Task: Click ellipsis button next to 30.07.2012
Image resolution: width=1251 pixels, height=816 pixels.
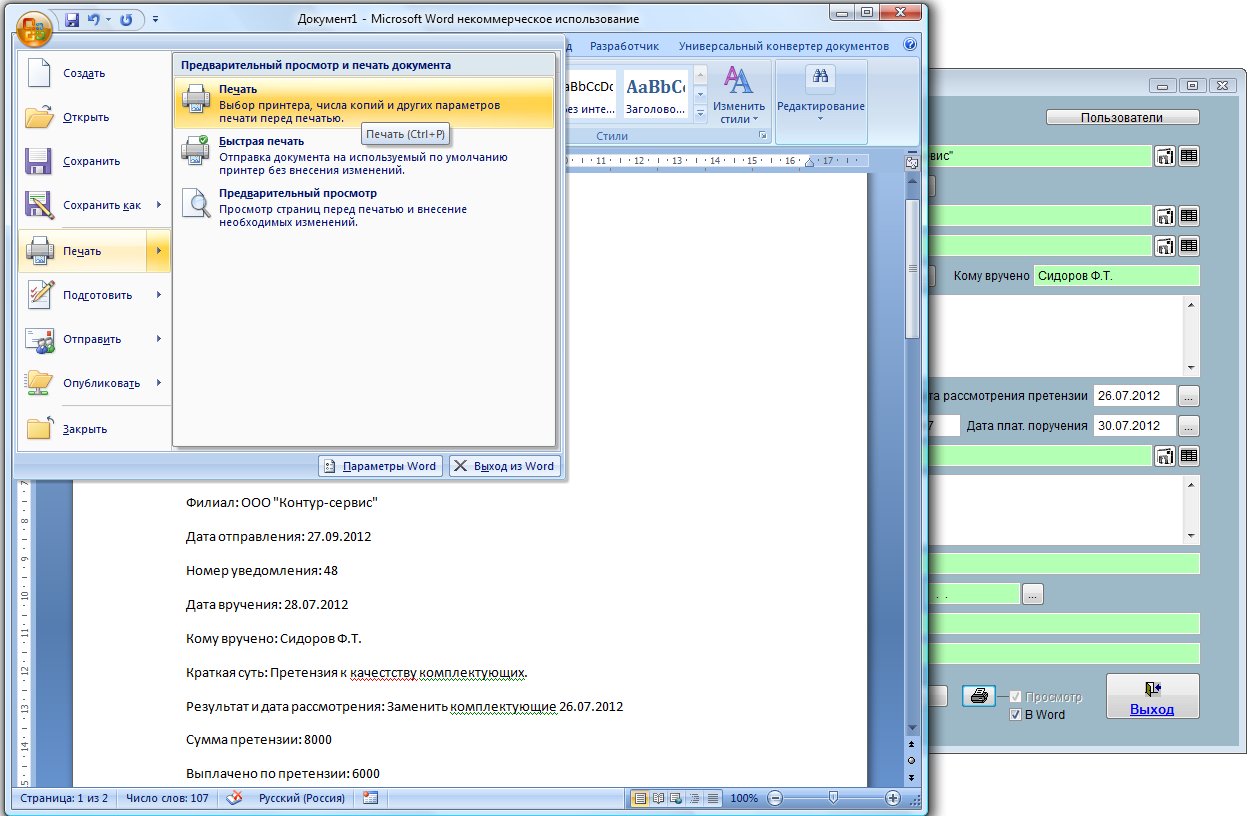Action: tap(1188, 426)
